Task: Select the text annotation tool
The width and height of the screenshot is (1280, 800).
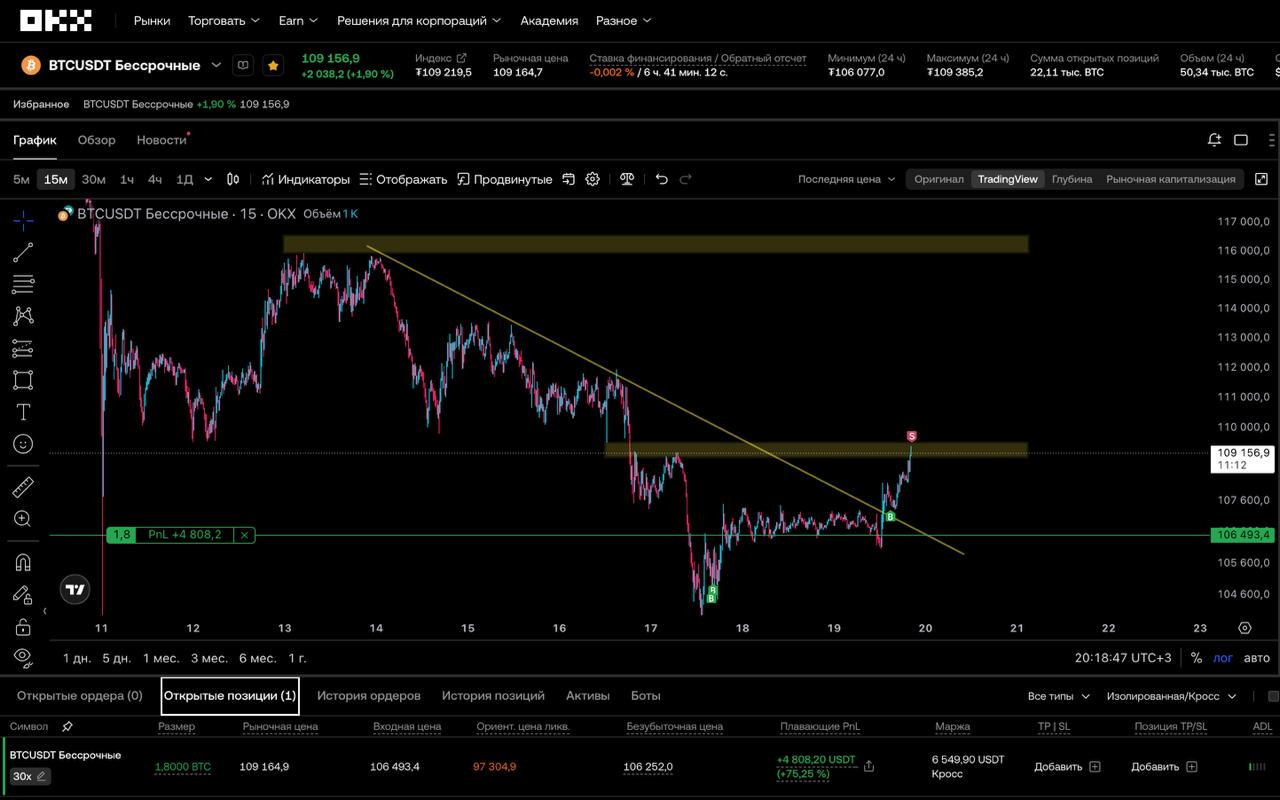Action: (23, 412)
